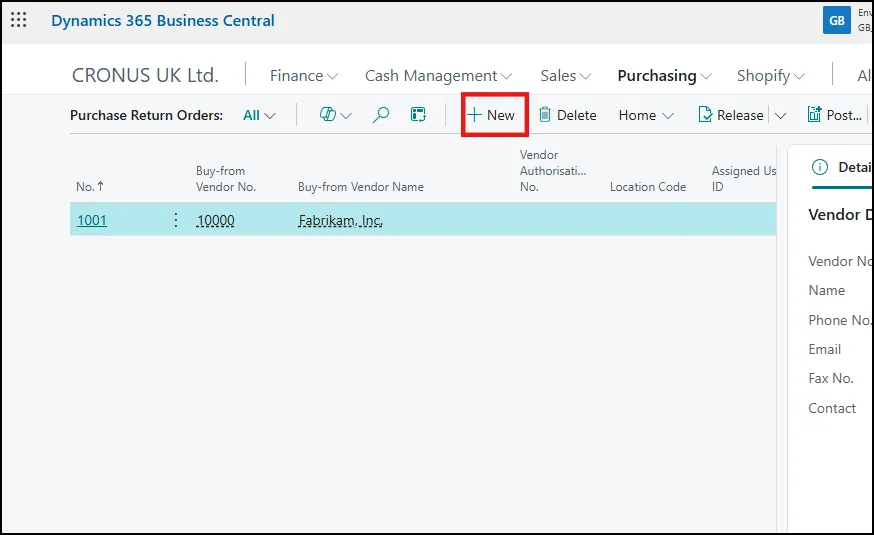Open the Home menu
The height and width of the screenshot is (535, 874).
point(646,115)
